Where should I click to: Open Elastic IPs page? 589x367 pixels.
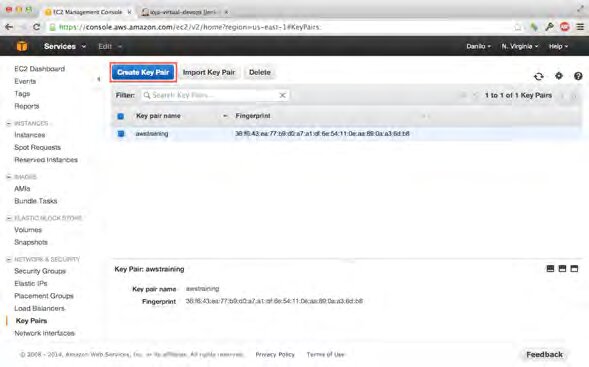pyautogui.click(x=31, y=283)
